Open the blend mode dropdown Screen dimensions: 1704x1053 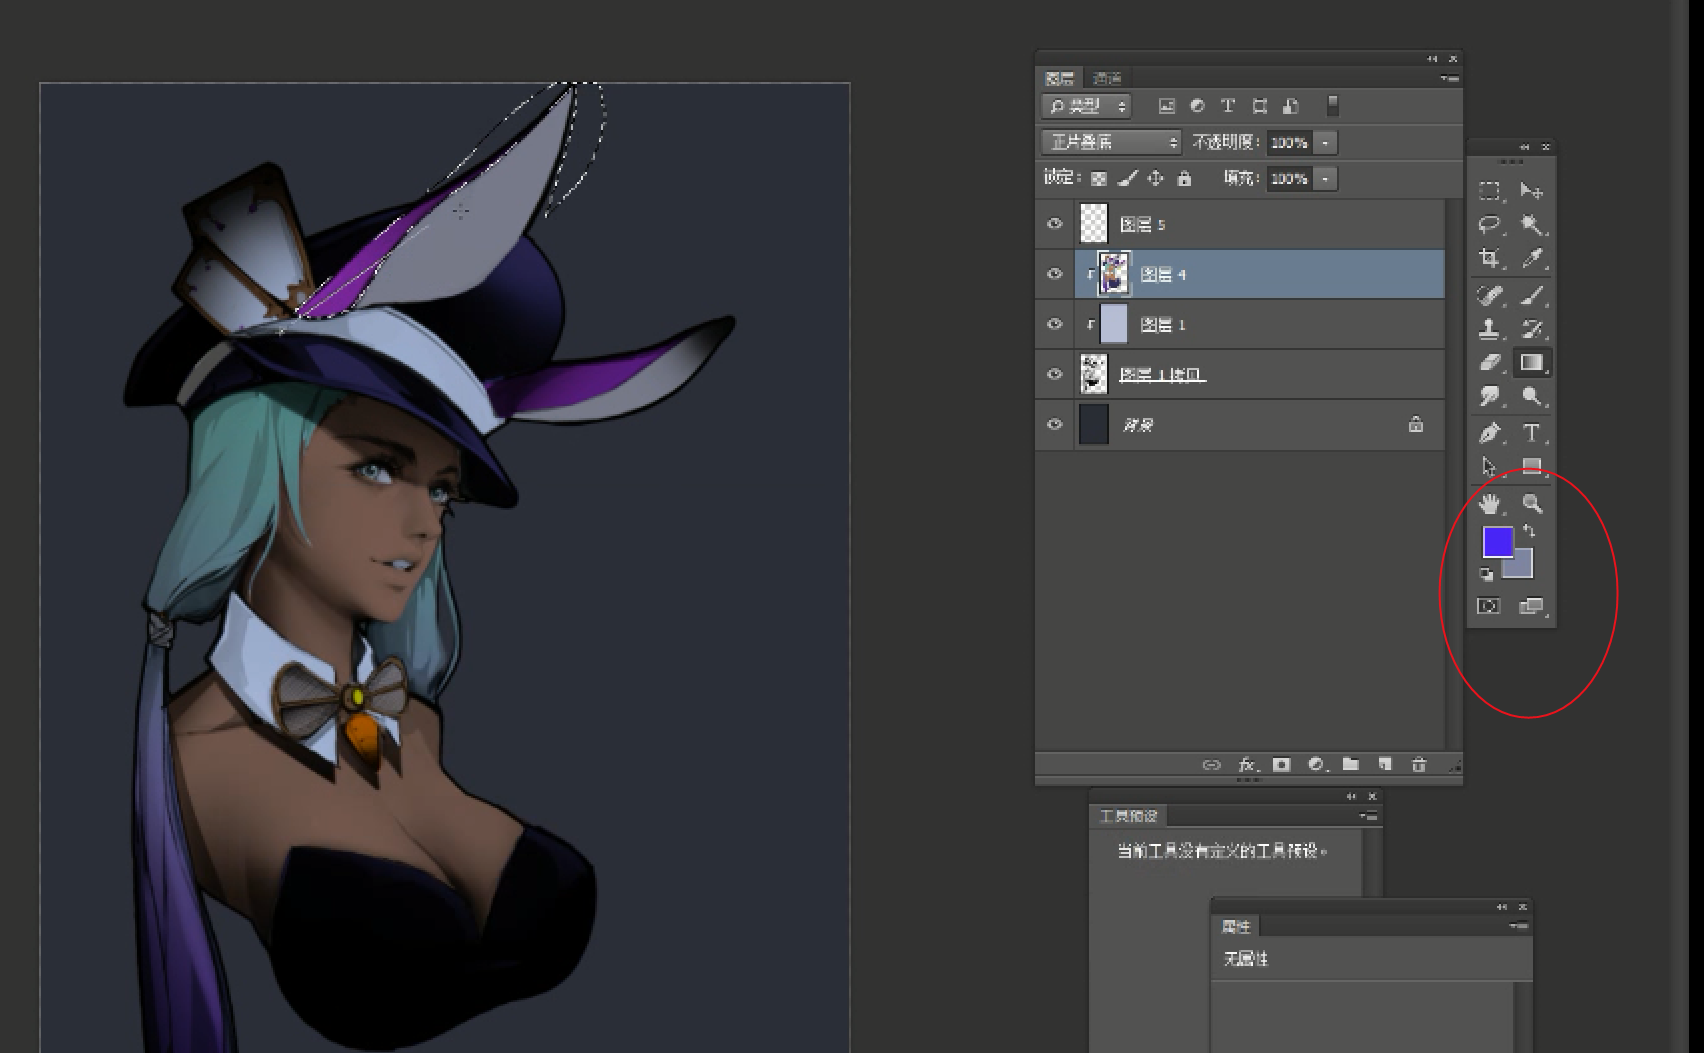pos(1111,142)
